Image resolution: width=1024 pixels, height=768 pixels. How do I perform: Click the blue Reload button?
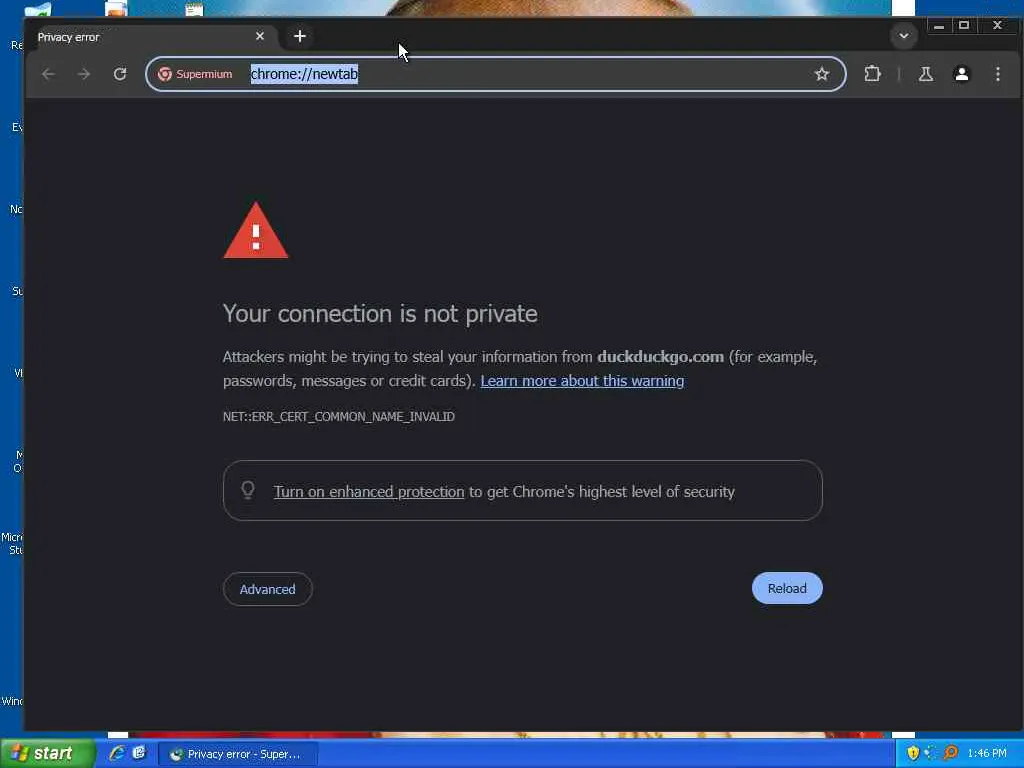[787, 588]
